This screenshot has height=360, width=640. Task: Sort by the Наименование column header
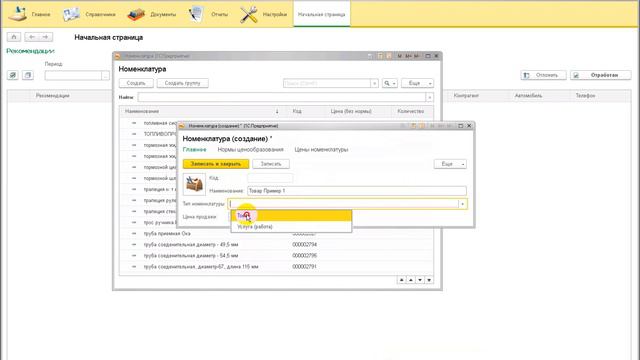click(142, 111)
